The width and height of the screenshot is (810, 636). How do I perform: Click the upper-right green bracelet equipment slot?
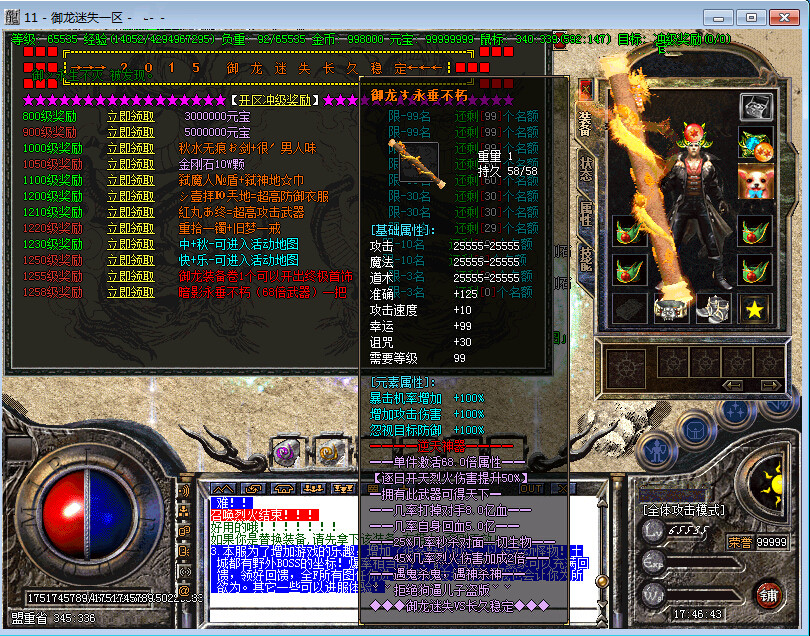[755, 232]
